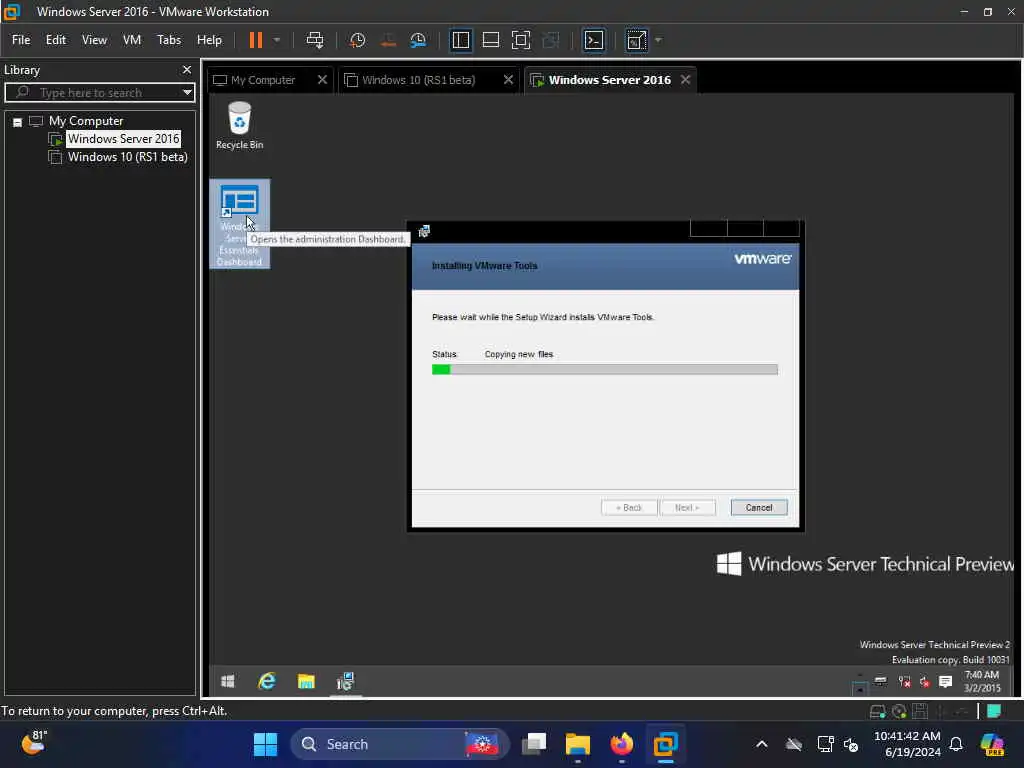Open the guest Action Center tray icon
This screenshot has height=768, width=1024.
tap(945, 682)
